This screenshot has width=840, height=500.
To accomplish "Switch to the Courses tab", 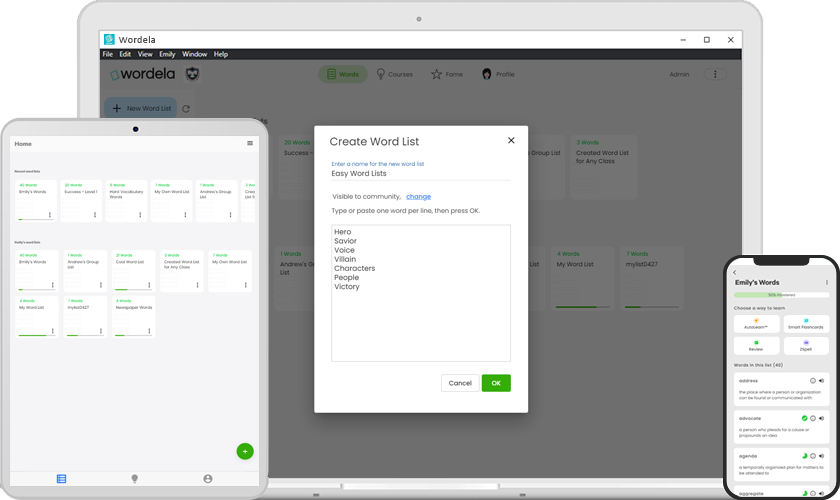I will [x=394, y=74].
